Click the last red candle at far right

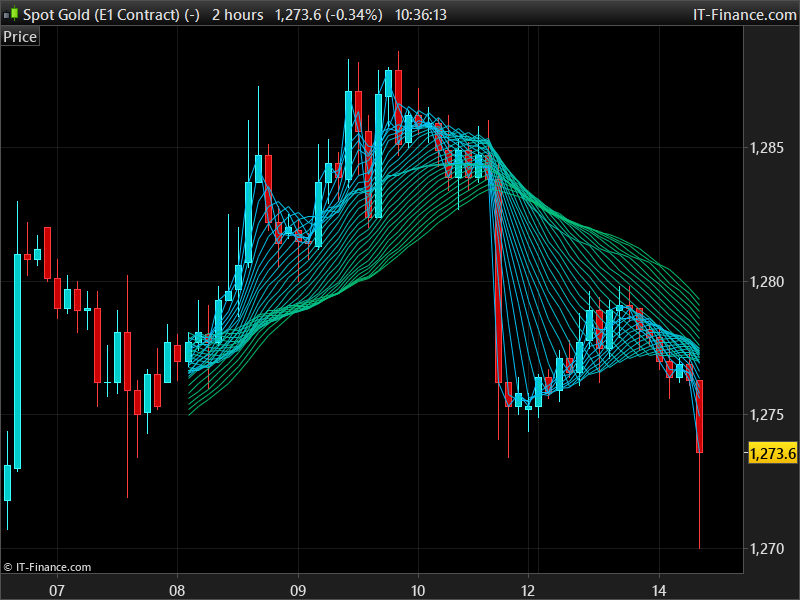[699, 416]
